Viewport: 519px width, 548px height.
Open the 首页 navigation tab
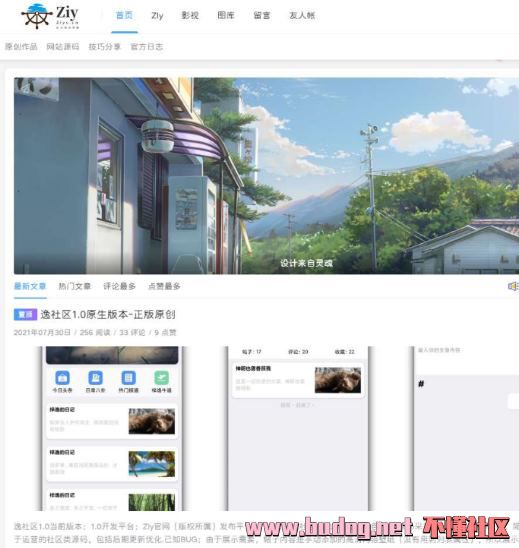[x=124, y=15]
